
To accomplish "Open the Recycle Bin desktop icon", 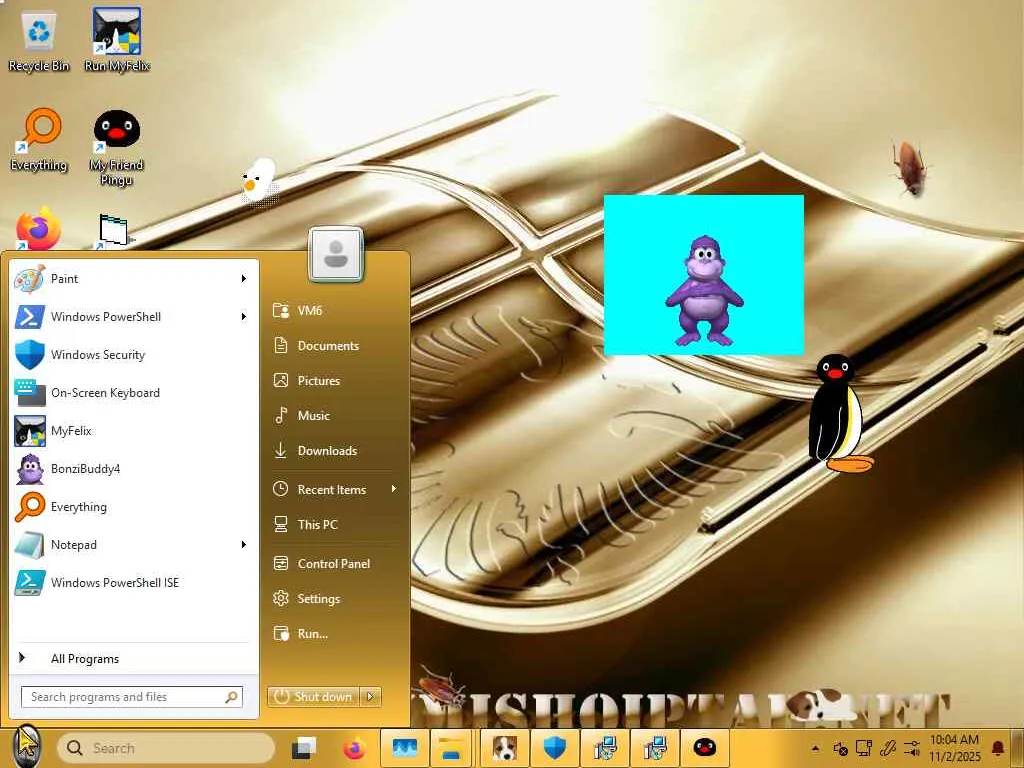I will coord(39,40).
